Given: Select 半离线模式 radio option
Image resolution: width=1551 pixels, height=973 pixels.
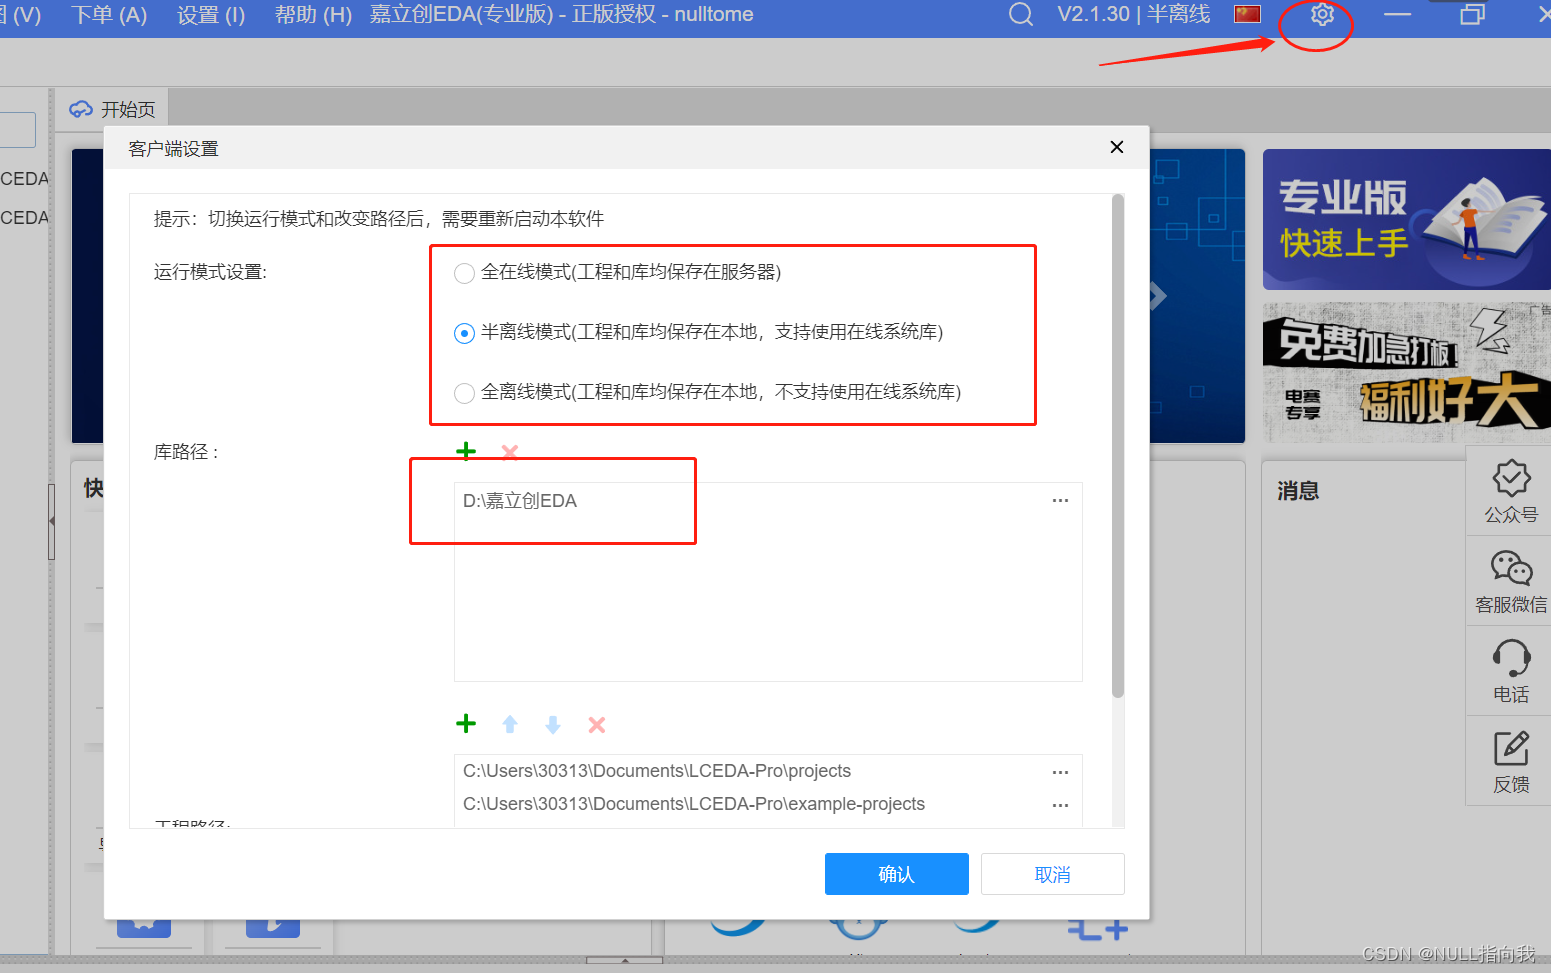Looking at the screenshot, I should coord(464,333).
